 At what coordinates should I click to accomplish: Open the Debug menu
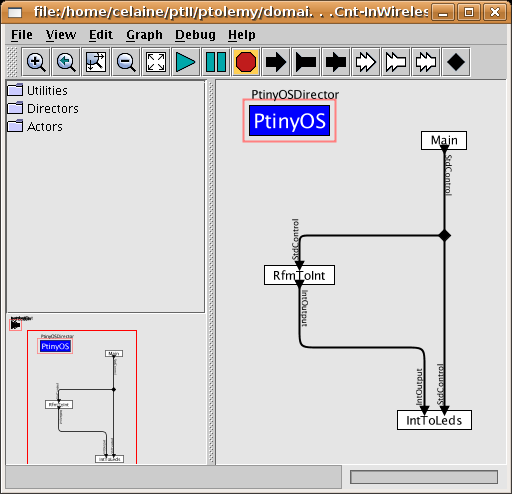pos(195,35)
